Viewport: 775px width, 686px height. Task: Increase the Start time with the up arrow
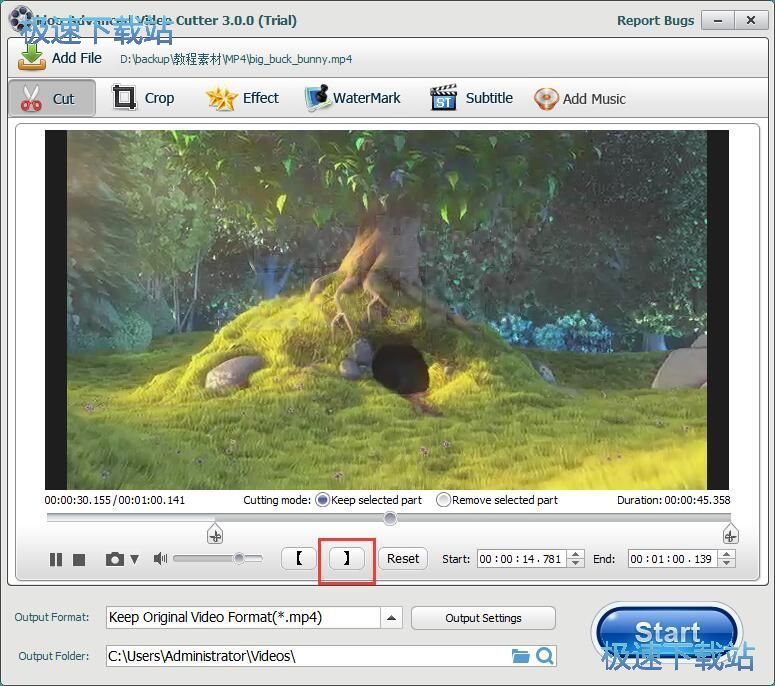click(575, 555)
